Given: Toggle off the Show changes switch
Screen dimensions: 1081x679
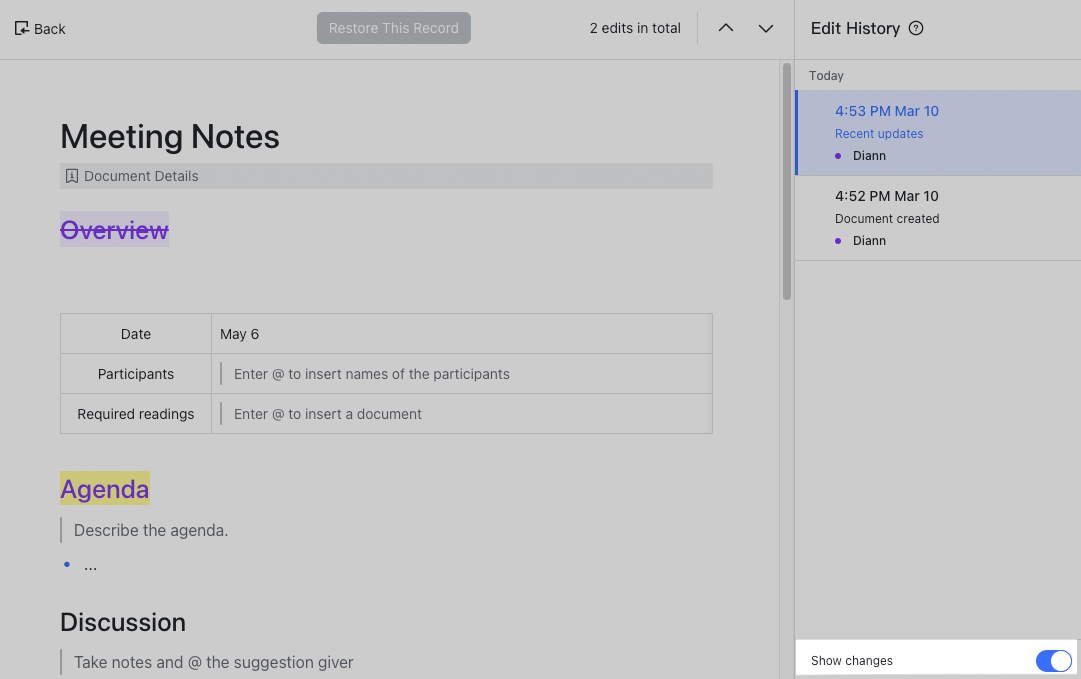Looking at the screenshot, I should click(x=1053, y=660).
